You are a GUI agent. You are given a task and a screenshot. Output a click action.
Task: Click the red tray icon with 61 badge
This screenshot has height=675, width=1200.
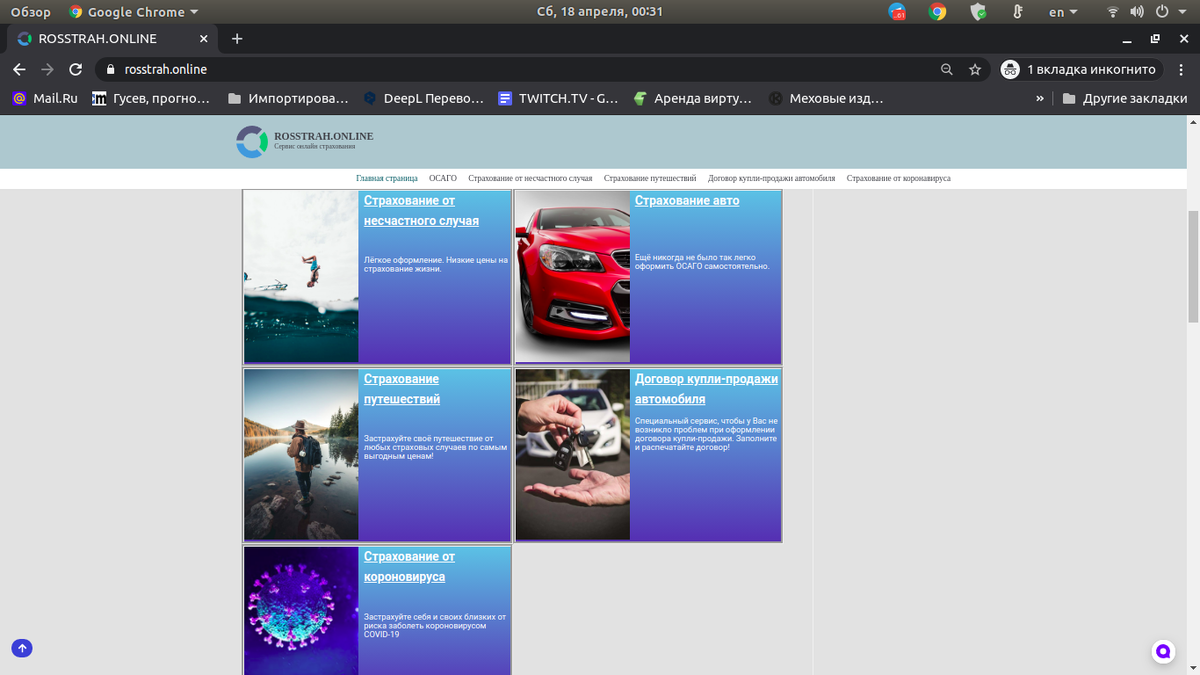click(x=897, y=12)
